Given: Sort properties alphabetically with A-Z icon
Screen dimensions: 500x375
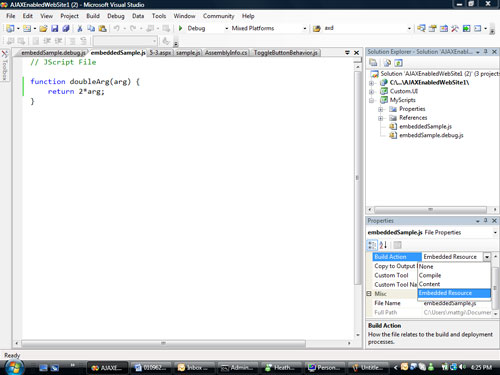Looking at the screenshot, I should (x=383, y=245).
